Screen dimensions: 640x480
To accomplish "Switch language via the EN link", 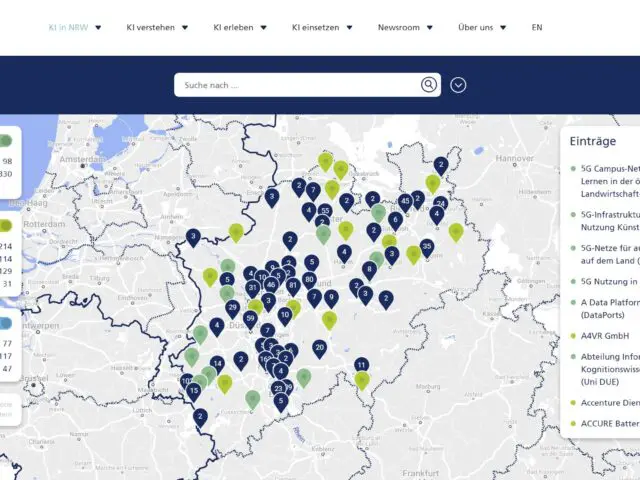I will click(x=537, y=28).
